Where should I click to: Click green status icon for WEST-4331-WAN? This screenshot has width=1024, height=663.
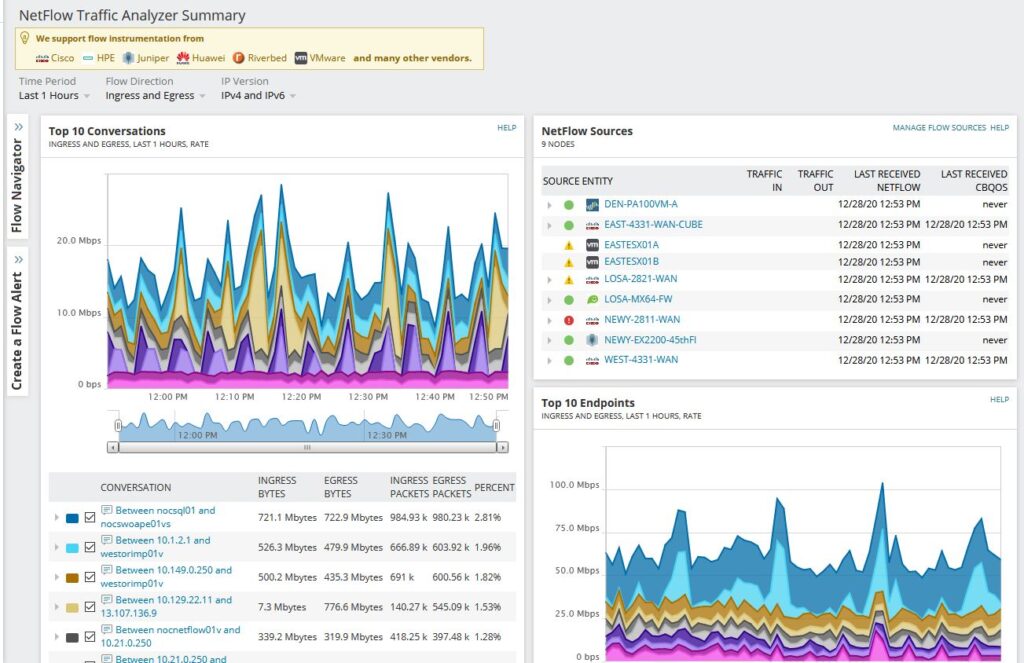[568, 360]
